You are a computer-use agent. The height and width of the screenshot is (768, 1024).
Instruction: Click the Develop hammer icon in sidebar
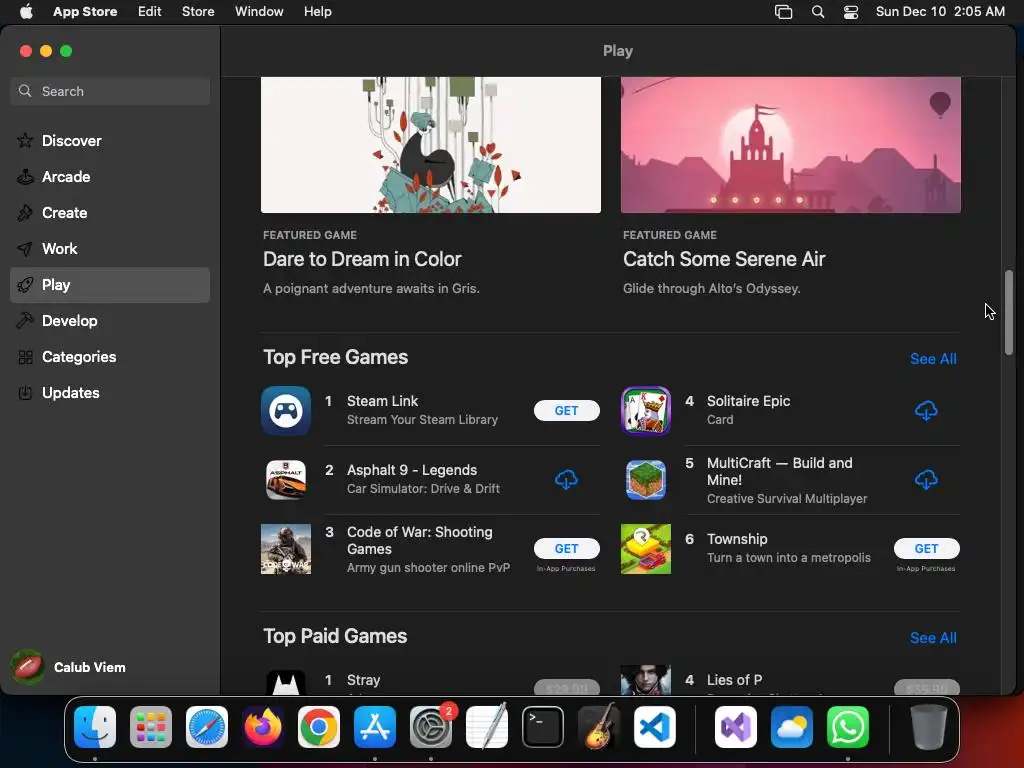(x=25, y=321)
